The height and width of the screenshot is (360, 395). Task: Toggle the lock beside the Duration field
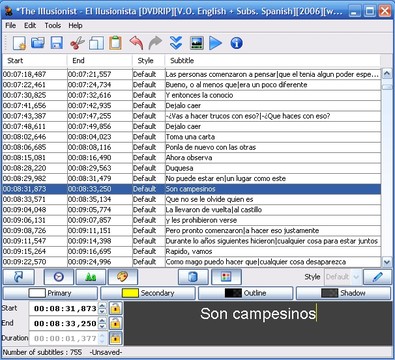point(115,338)
